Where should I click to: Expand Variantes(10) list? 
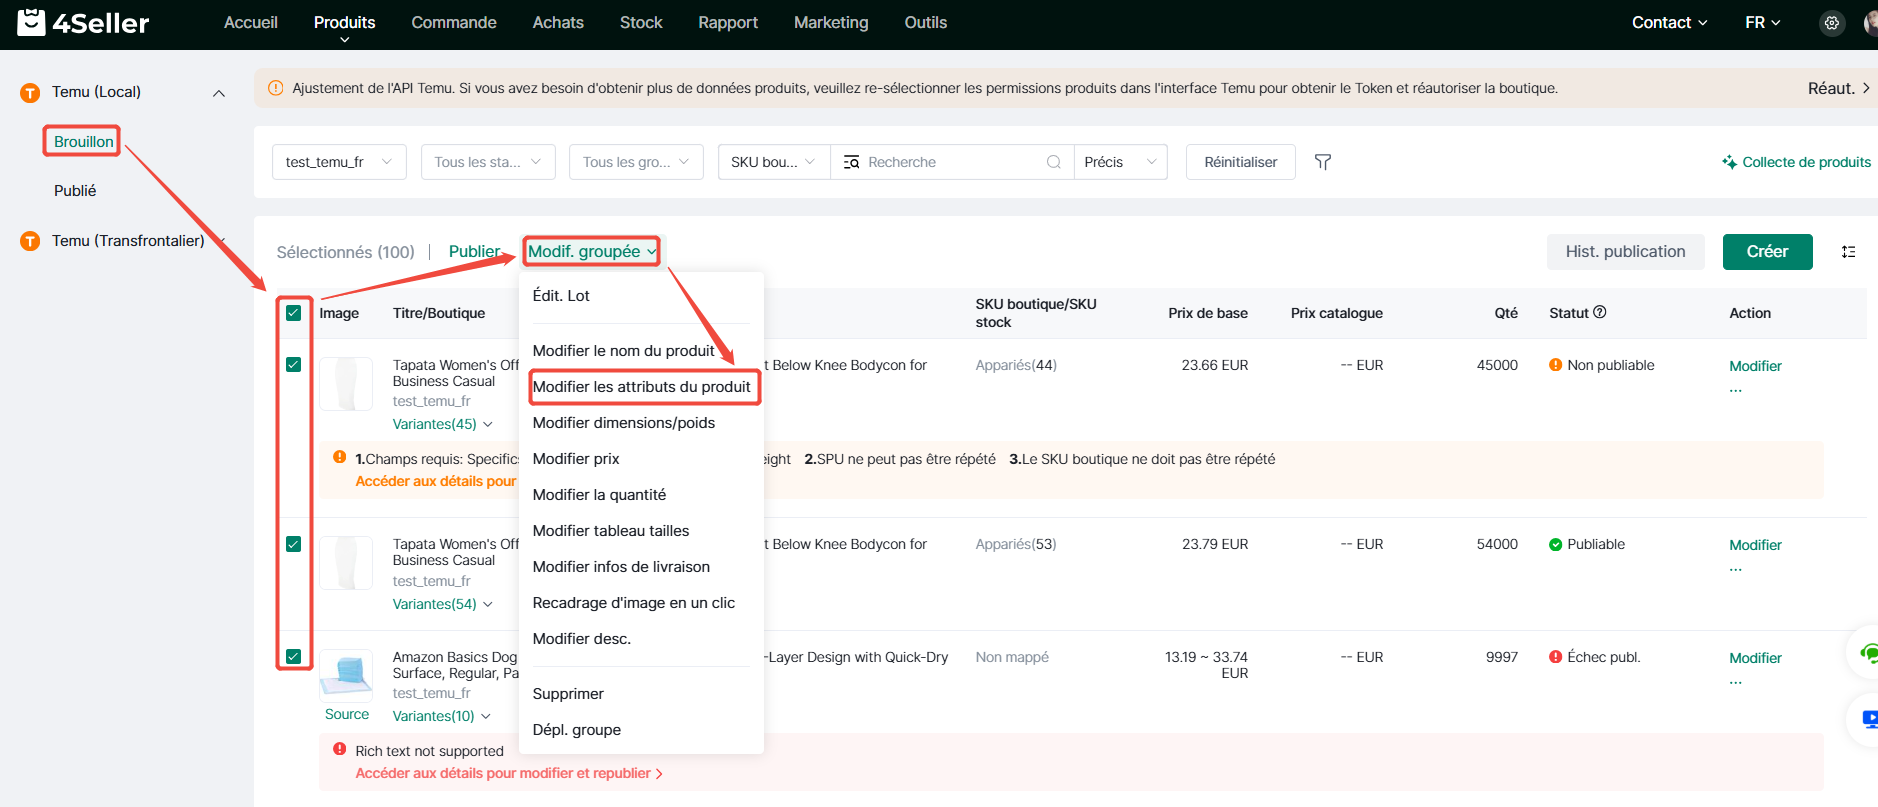(441, 716)
